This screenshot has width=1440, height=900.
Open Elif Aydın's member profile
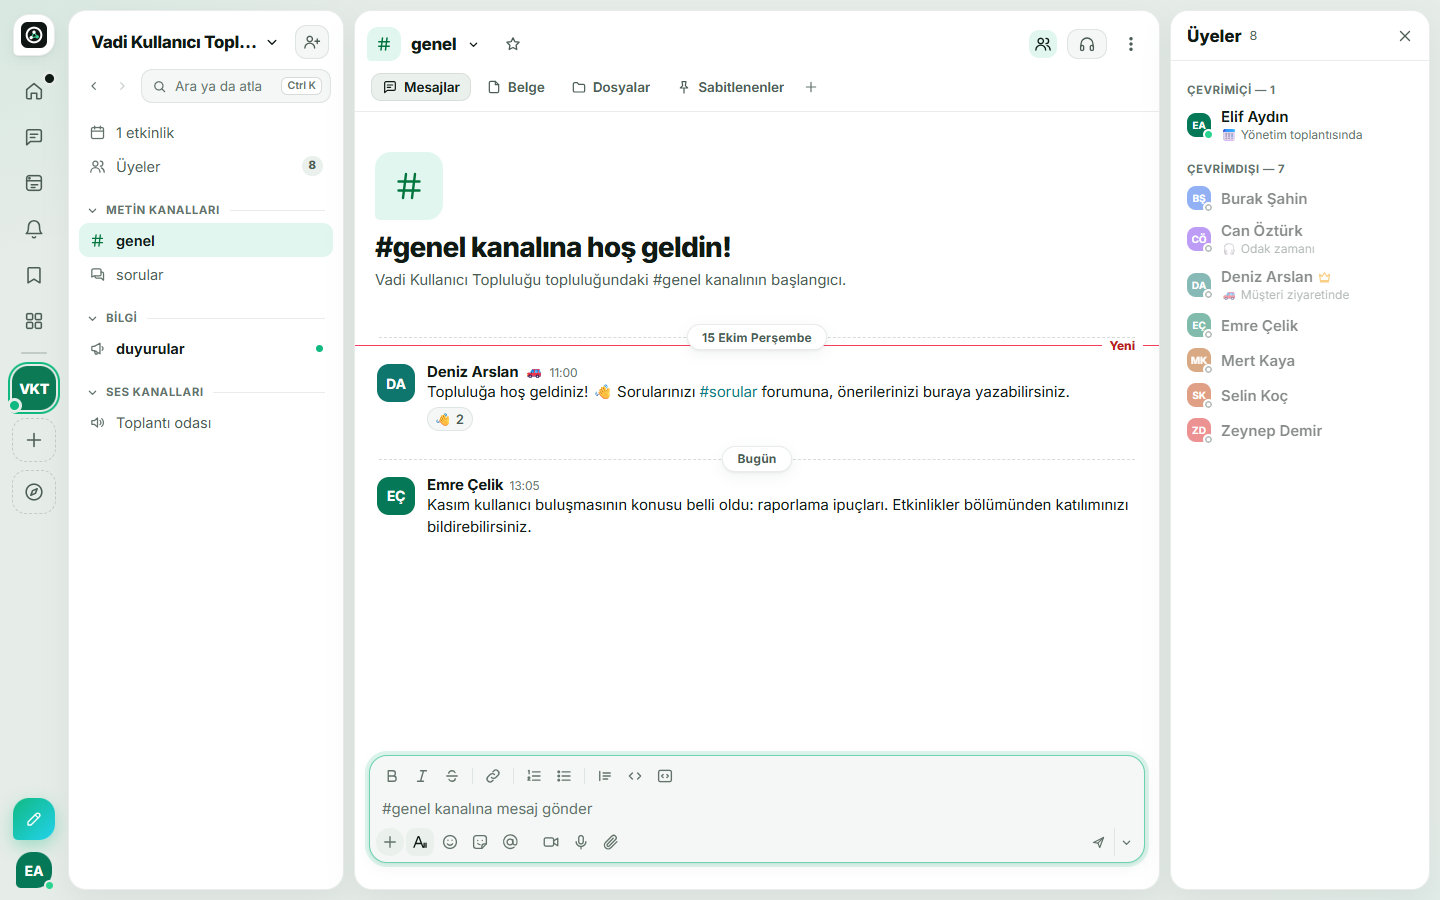coord(1300,125)
